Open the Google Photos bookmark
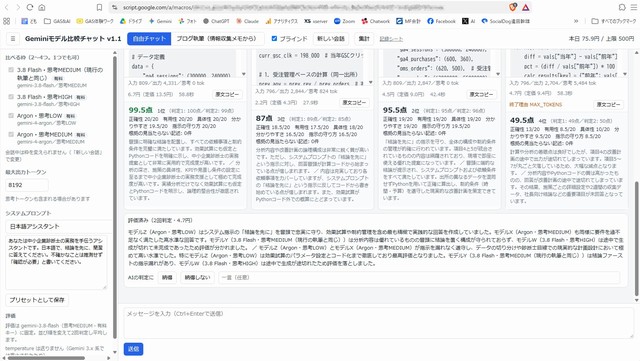The image size is (640, 361). point(187,21)
